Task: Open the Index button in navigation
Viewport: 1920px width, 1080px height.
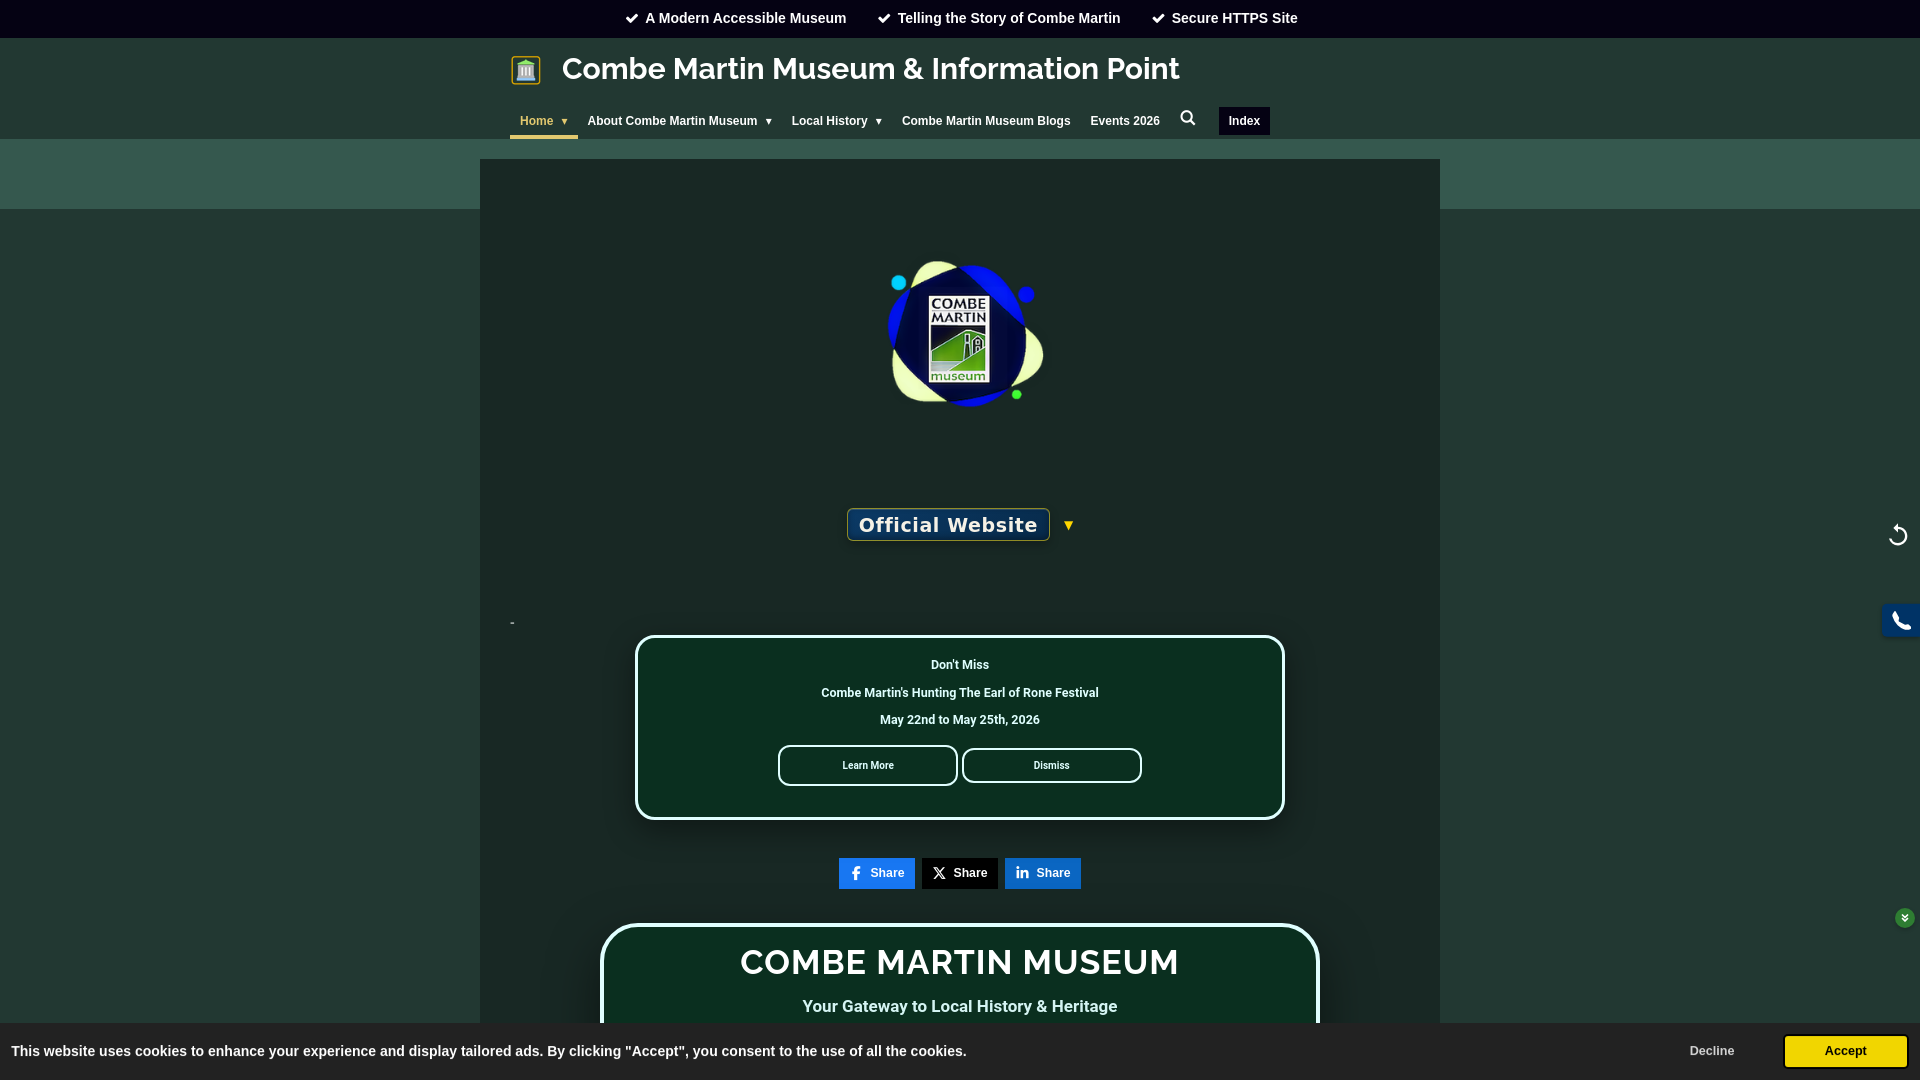Action: [x=1244, y=121]
